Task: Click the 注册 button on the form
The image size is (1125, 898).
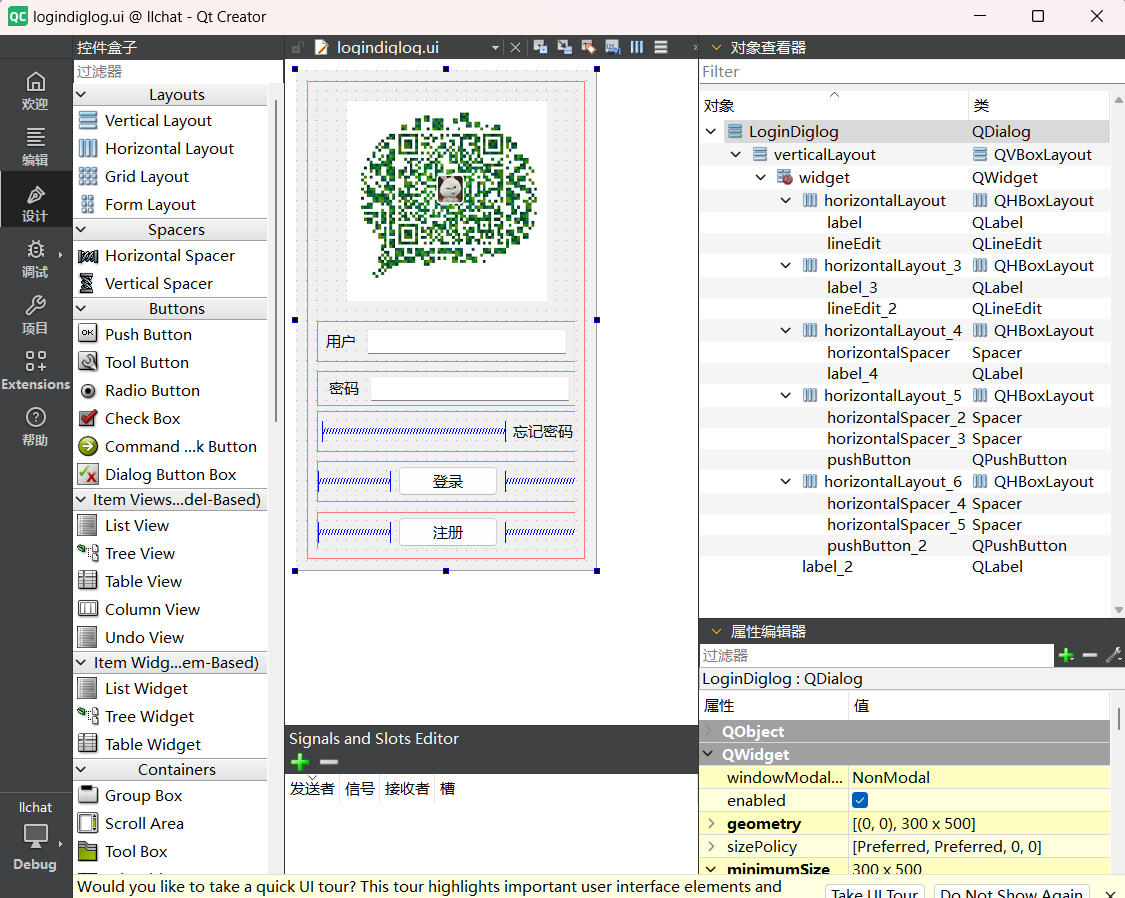Action: 448,532
